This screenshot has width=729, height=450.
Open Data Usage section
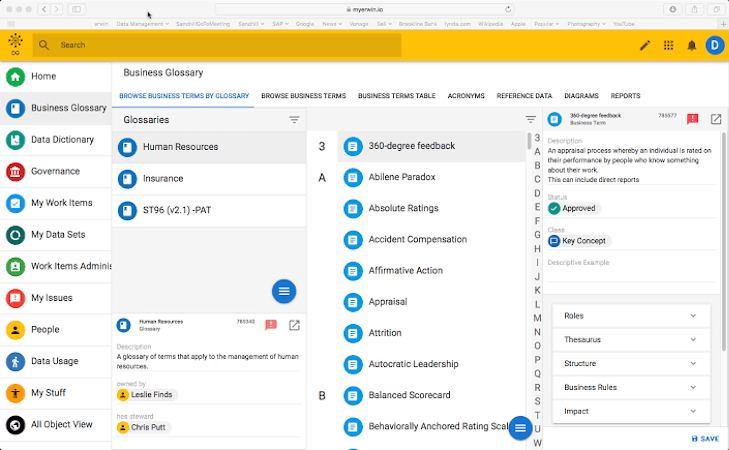pyautogui.click(x=56, y=361)
